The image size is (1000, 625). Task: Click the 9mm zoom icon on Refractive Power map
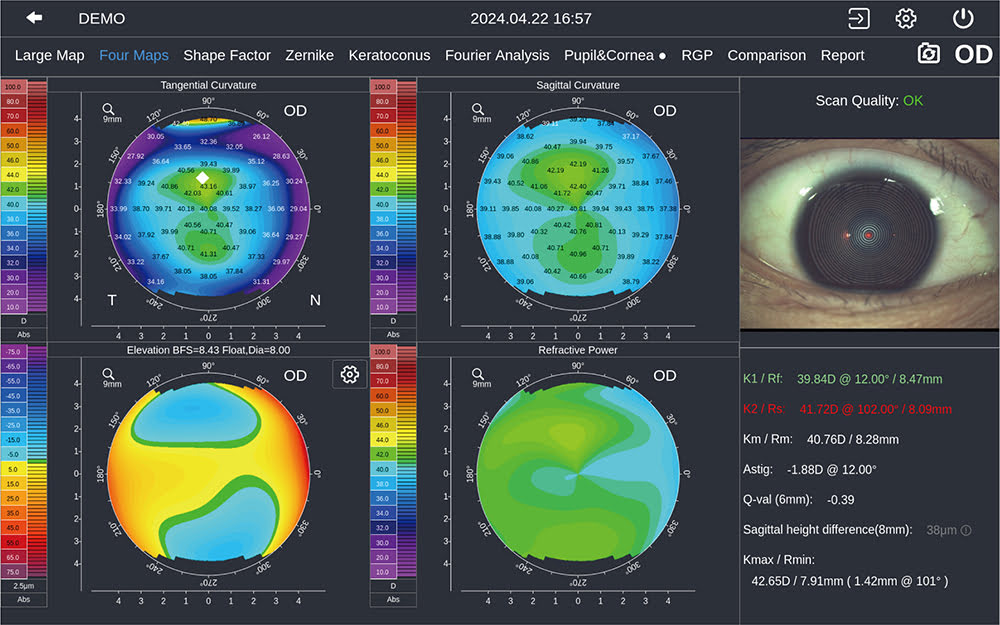(x=478, y=378)
